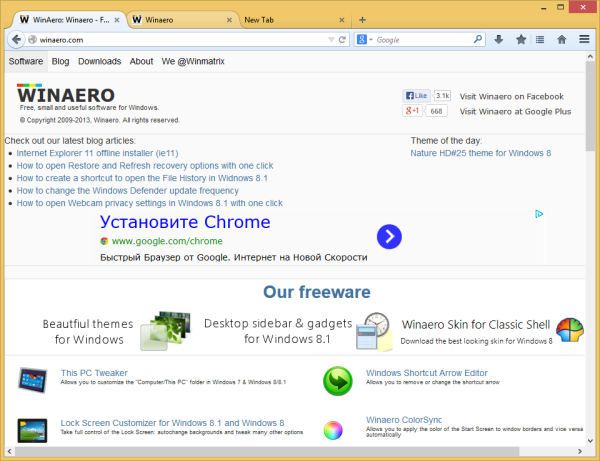The image size is (600, 461).
Task: Click the Lock Screen Customizer icon
Action: [x=33, y=430]
